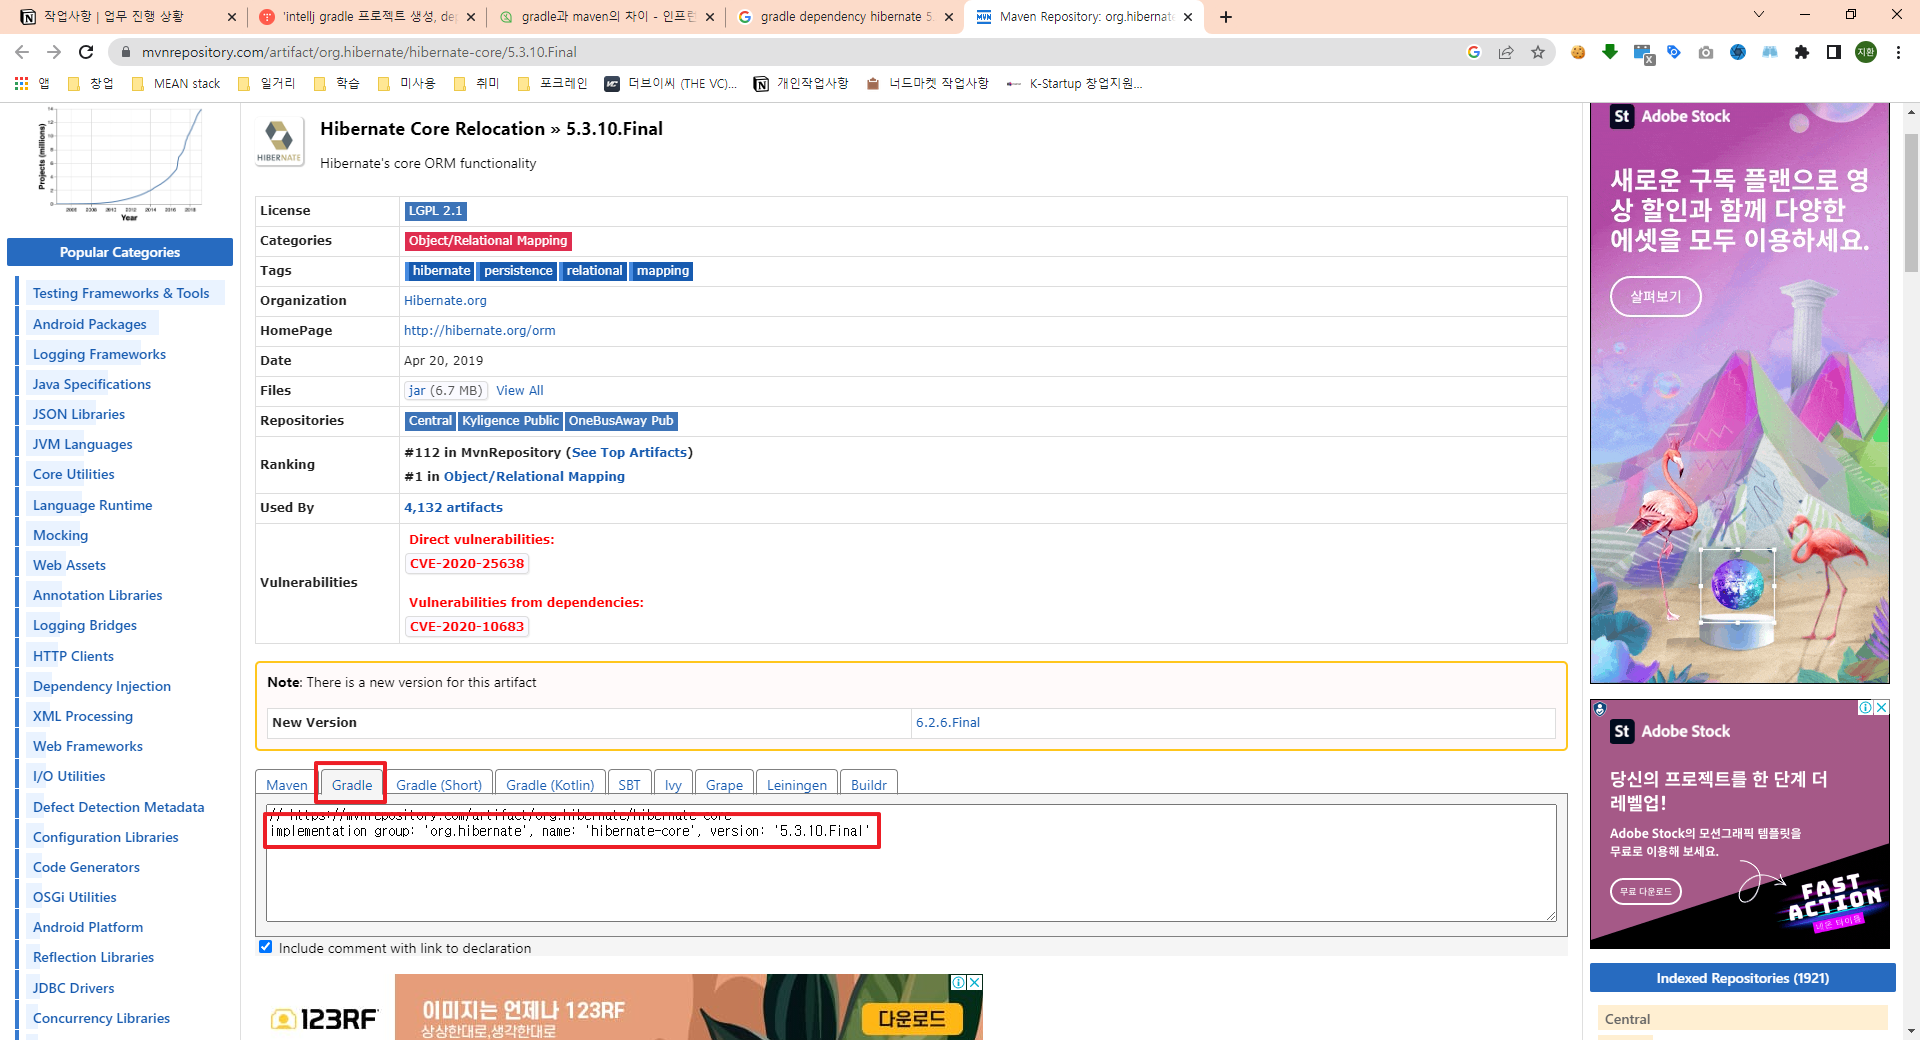Image resolution: width=1920 pixels, height=1040 pixels.
Task: Toggle Include comment with link checkbox
Action: (266, 947)
